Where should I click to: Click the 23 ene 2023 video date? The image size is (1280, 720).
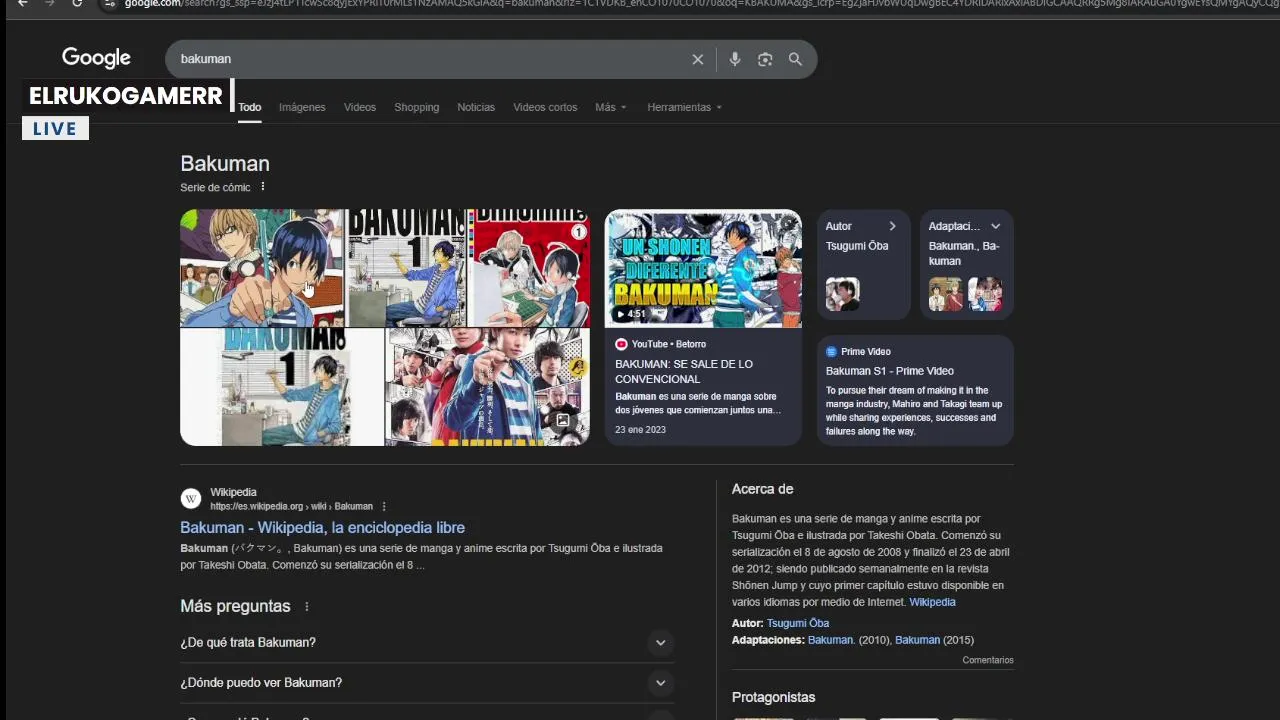(x=640, y=430)
